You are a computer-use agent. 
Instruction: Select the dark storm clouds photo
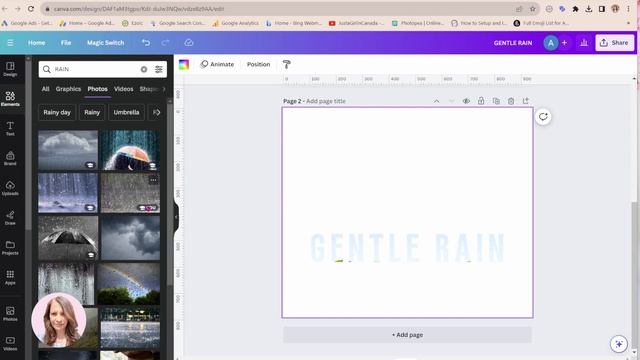point(130,238)
